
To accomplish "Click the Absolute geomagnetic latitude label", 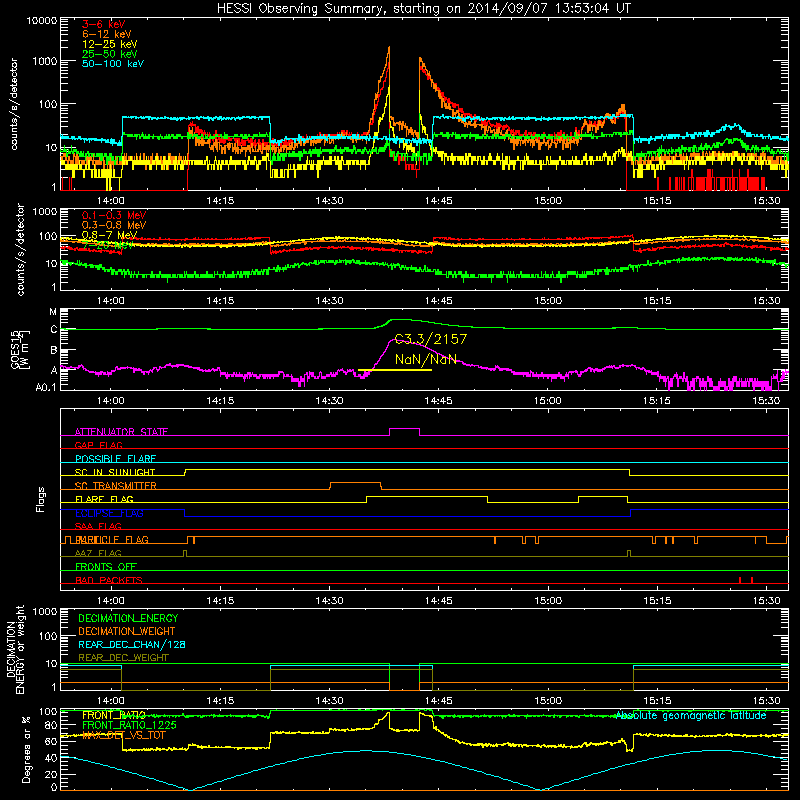I will click(691, 716).
